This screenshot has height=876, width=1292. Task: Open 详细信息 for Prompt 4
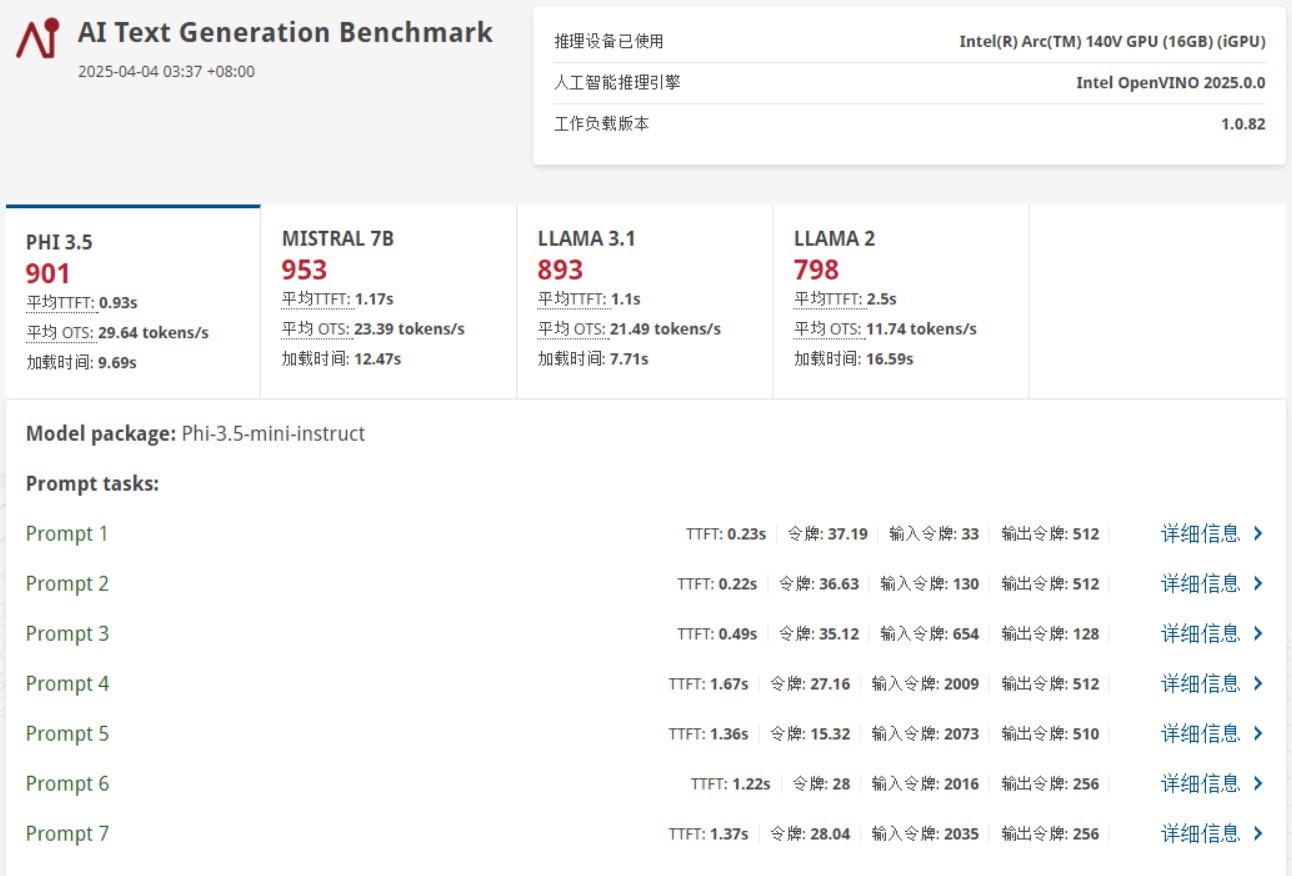(x=1200, y=684)
